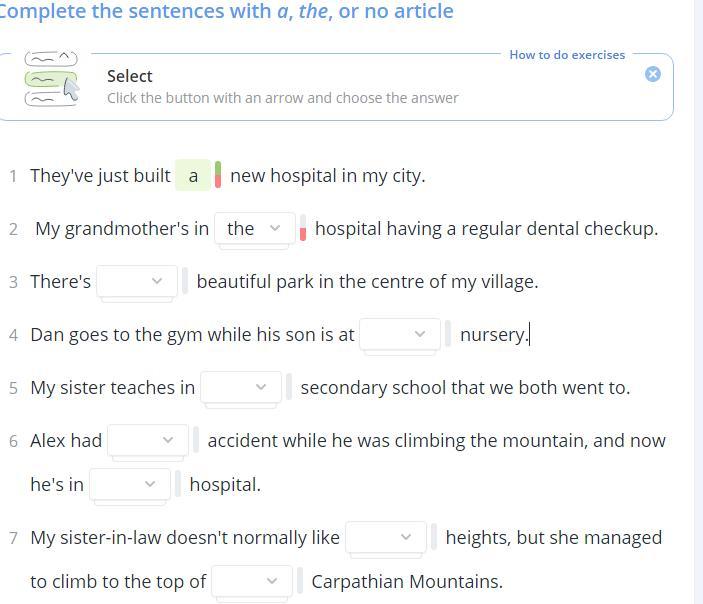Viewport: 703px width, 604px height.
Task: Expand the dropdown after 'he's in'
Action: click(x=130, y=485)
